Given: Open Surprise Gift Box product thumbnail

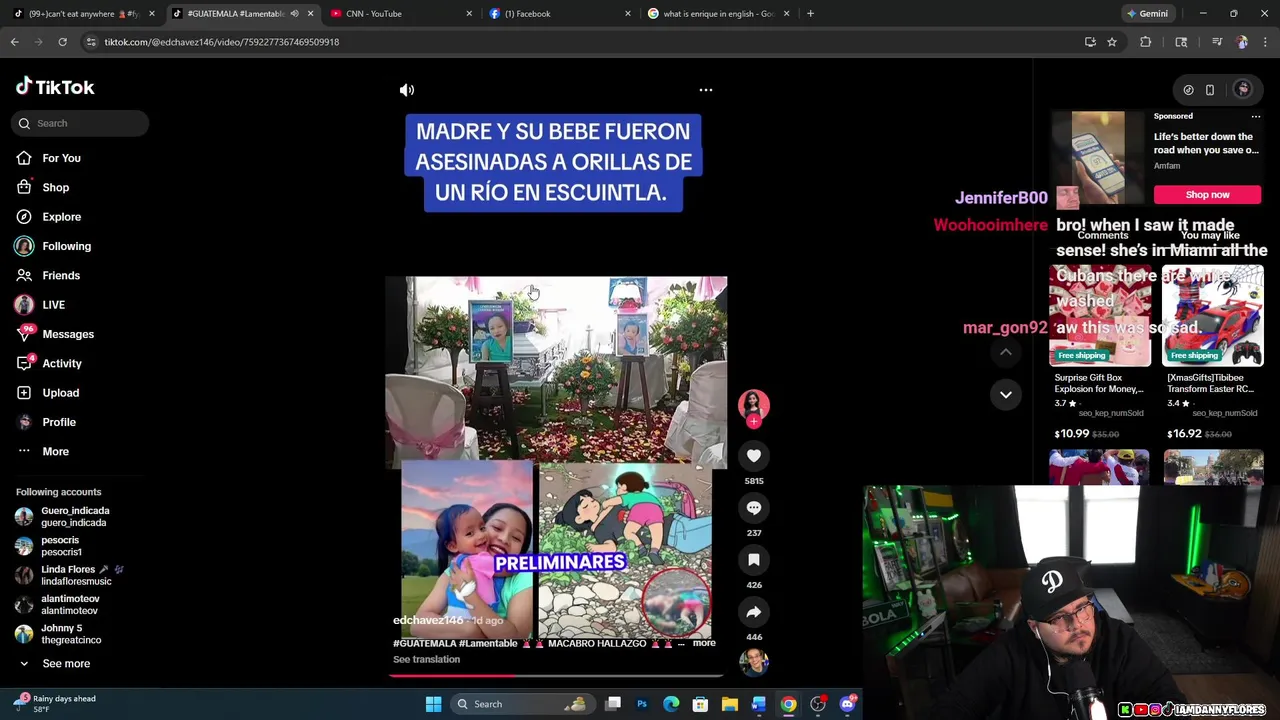Looking at the screenshot, I should point(1099,316).
